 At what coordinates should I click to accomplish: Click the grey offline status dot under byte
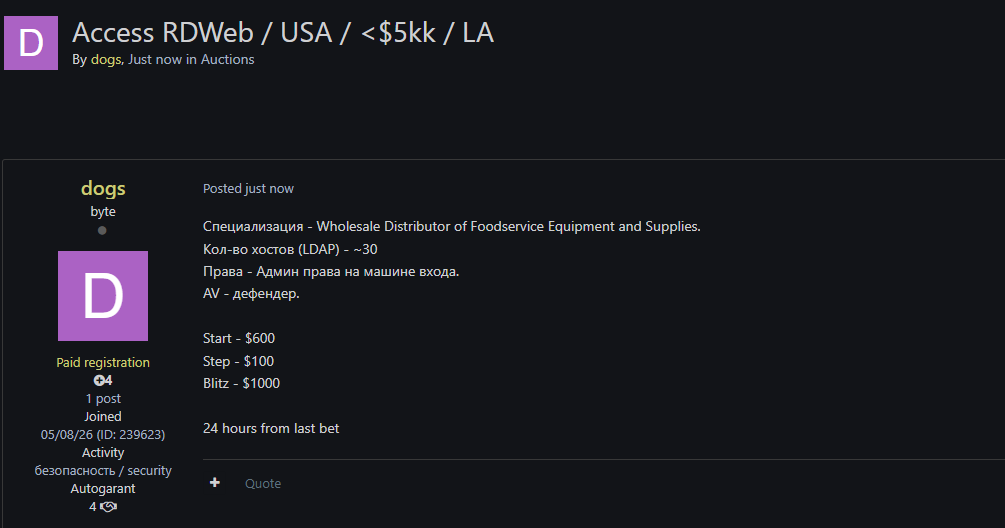[102, 231]
